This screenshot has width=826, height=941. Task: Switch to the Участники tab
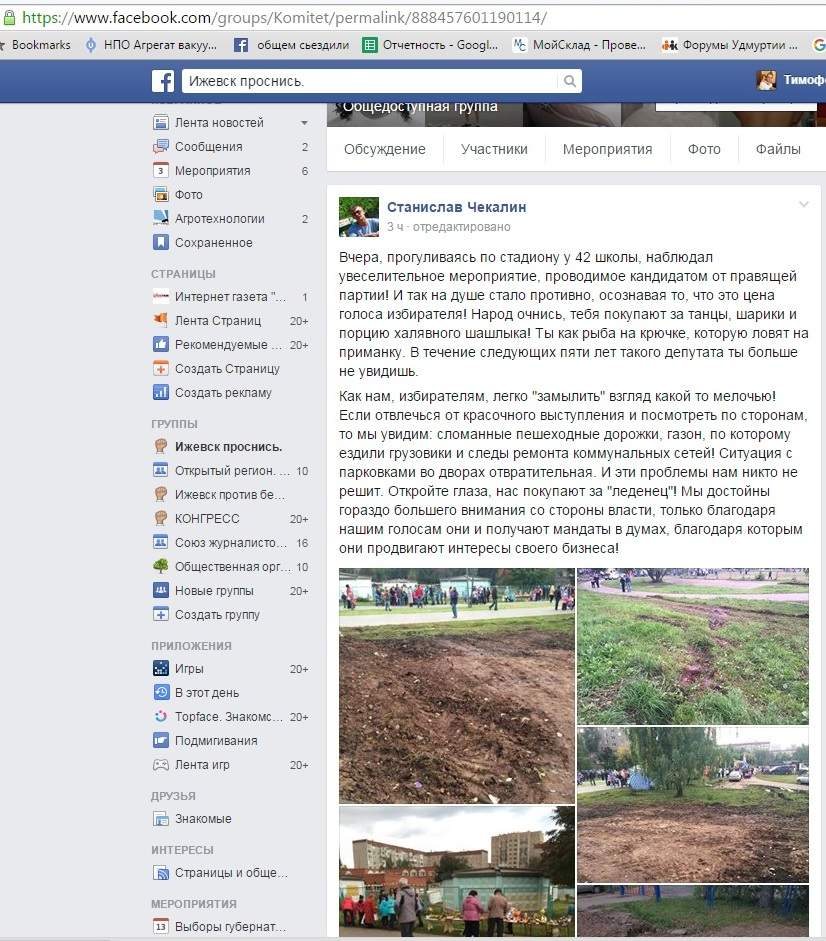coord(494,149)
